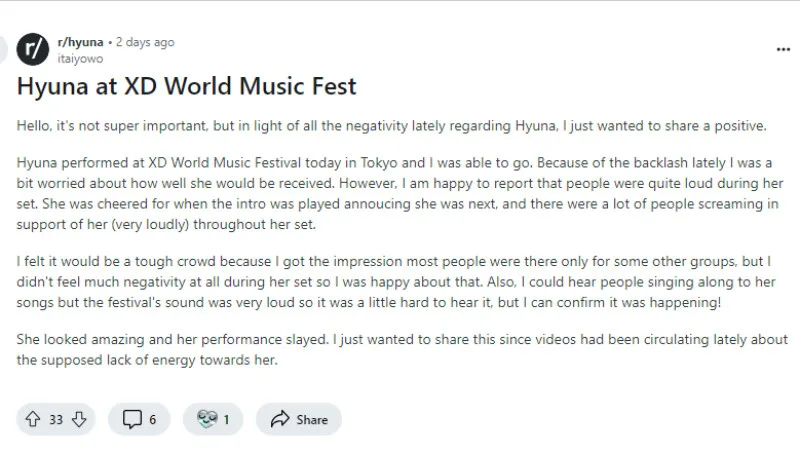Downvote the Hyuna post
This screenshot has height=454, width=800.
coord(78,420)
